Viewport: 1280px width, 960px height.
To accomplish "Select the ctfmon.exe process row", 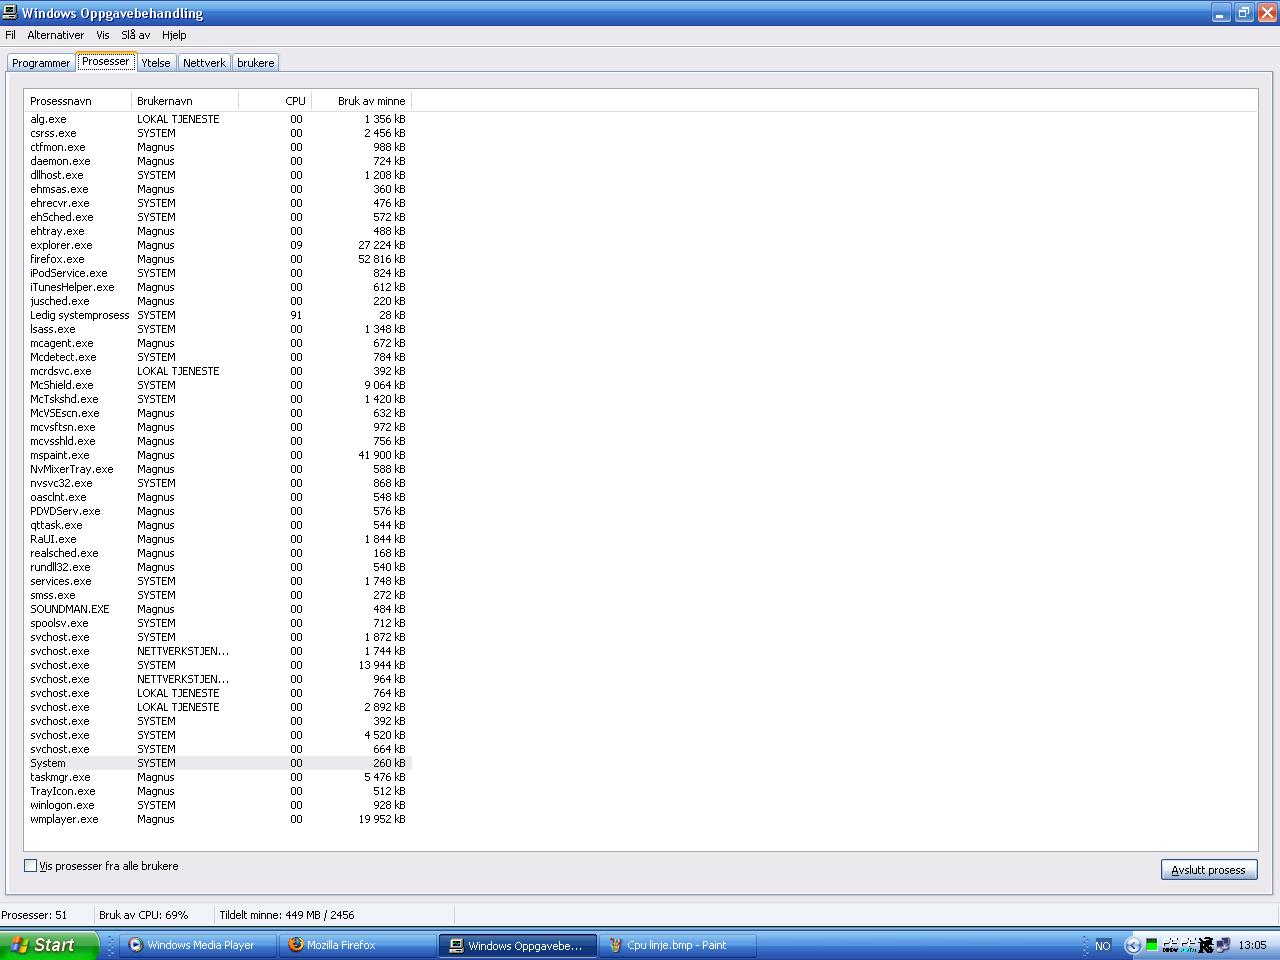I will pos(218,147).
